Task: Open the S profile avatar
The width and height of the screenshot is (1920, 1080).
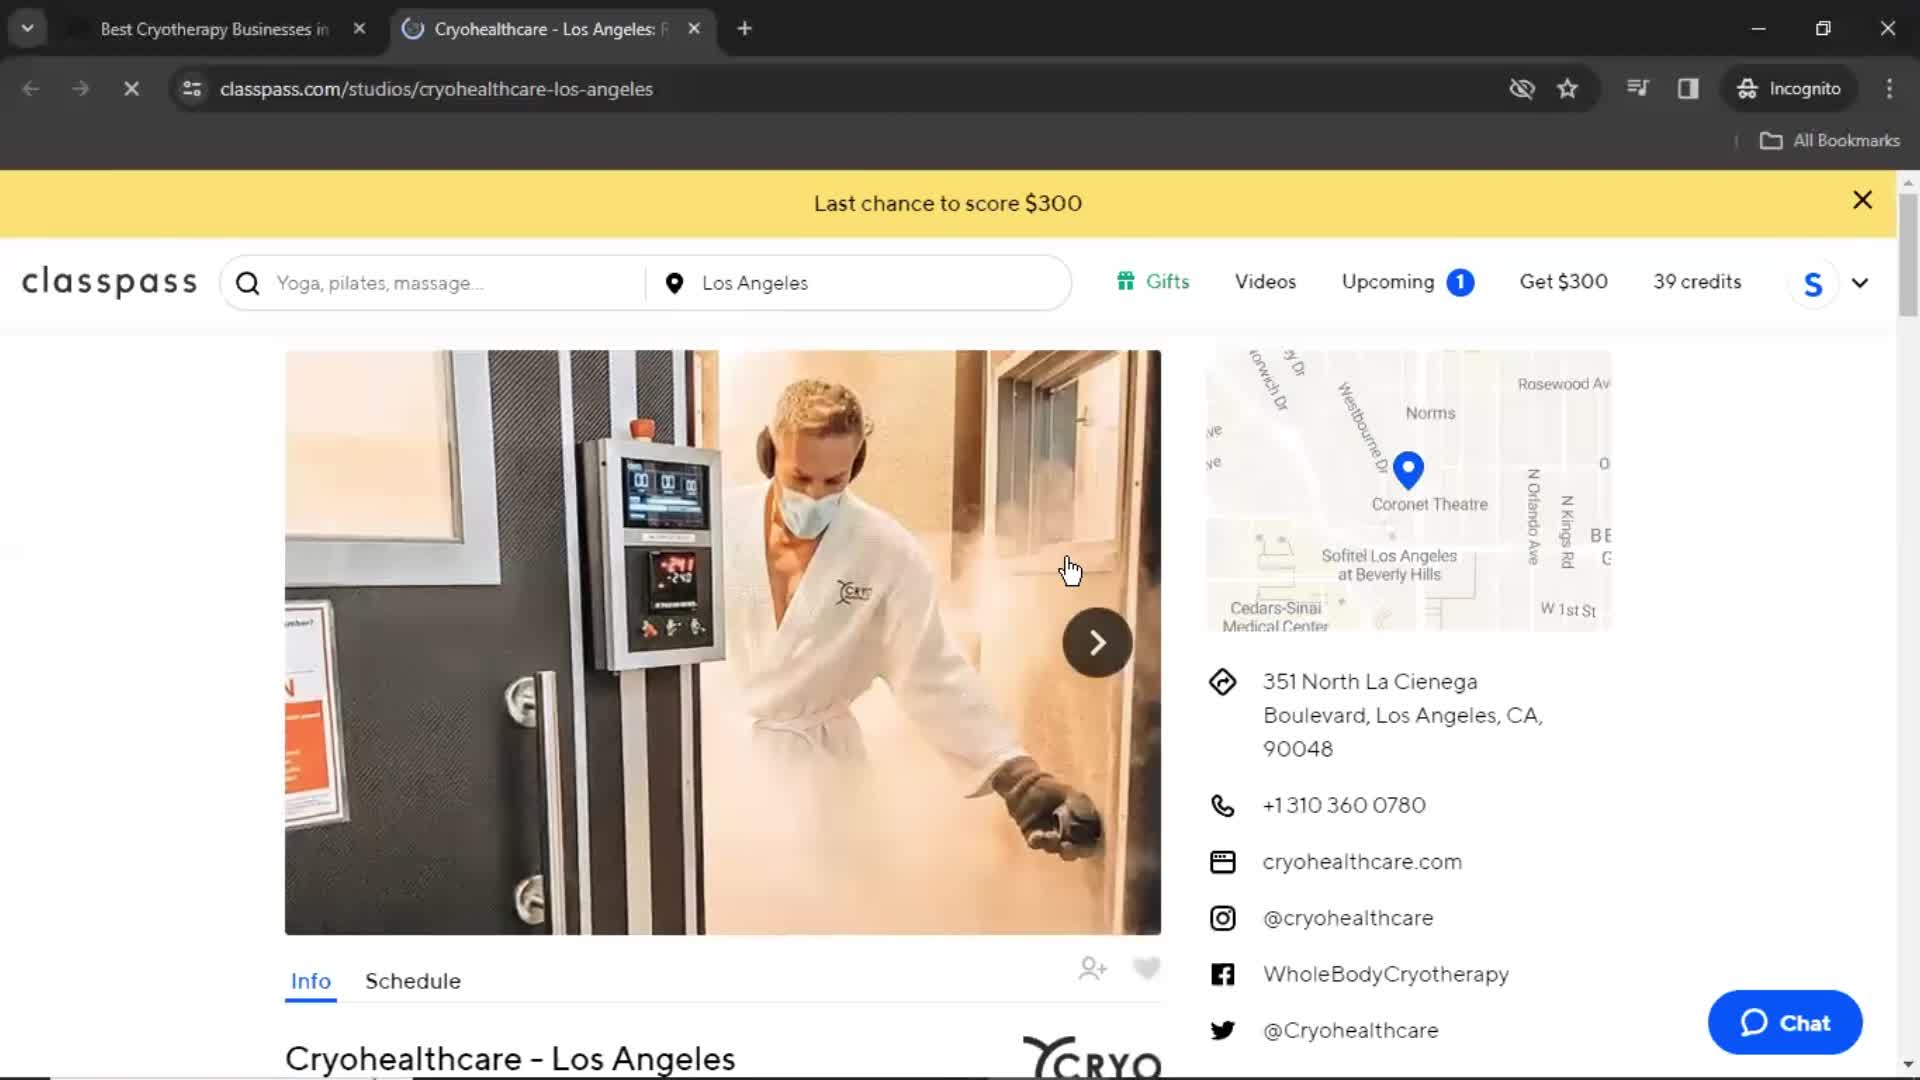Action: (1812, 284)
